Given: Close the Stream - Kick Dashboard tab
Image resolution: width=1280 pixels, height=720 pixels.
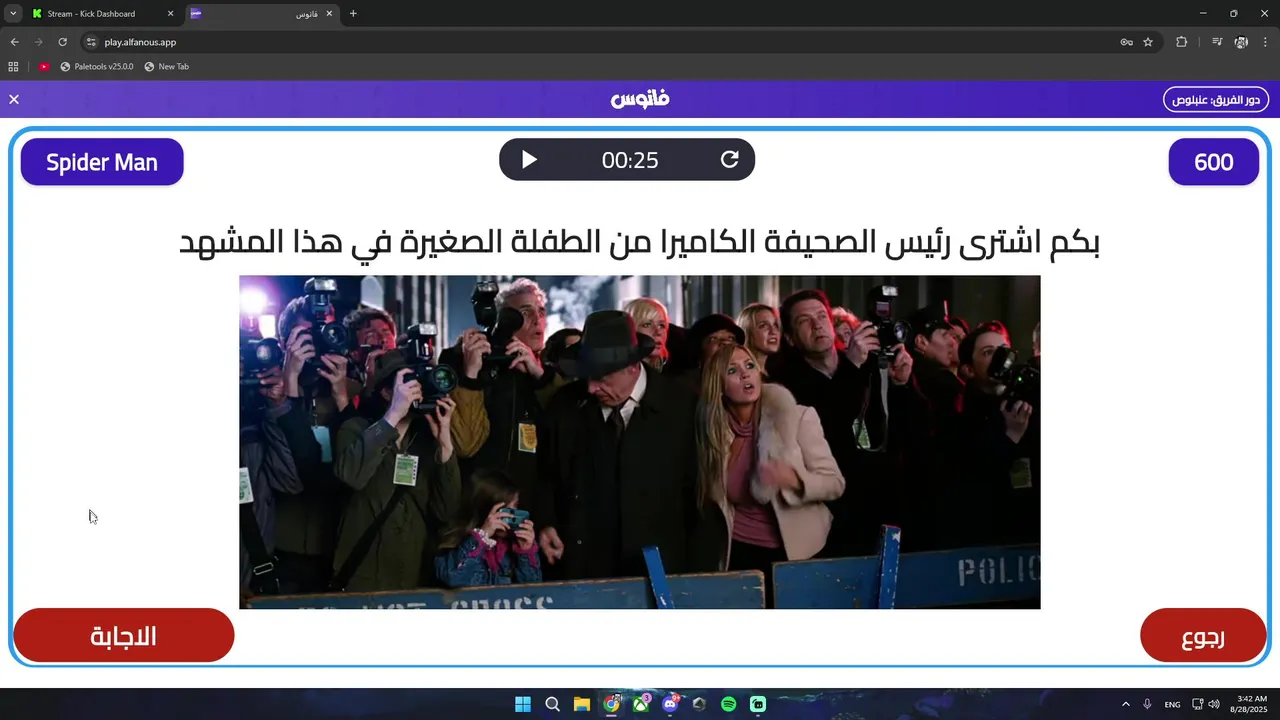Looking at the screenshot, I should [170, 14].
